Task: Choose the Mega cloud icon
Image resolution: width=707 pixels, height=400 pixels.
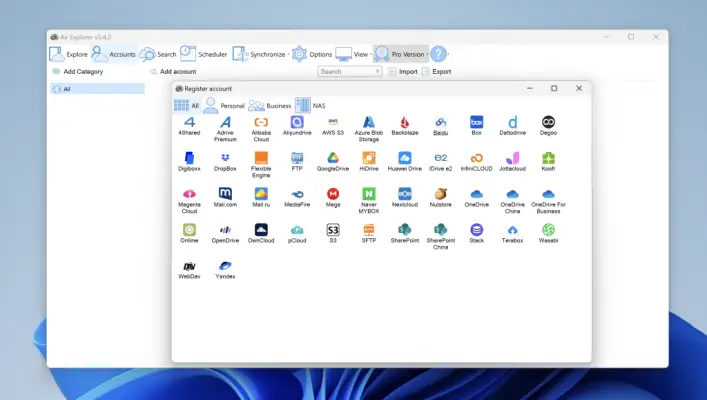Action: point(333,198)
